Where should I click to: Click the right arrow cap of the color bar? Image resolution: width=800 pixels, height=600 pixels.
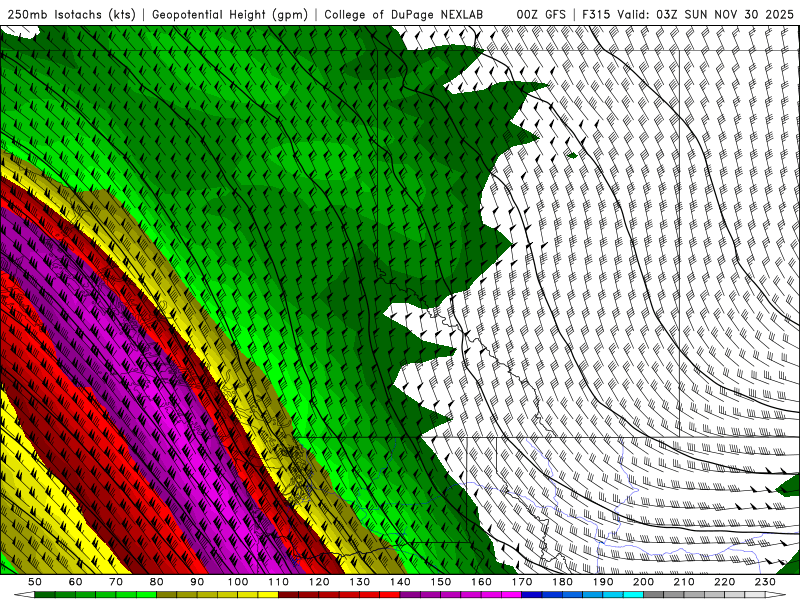coord(776,594)
